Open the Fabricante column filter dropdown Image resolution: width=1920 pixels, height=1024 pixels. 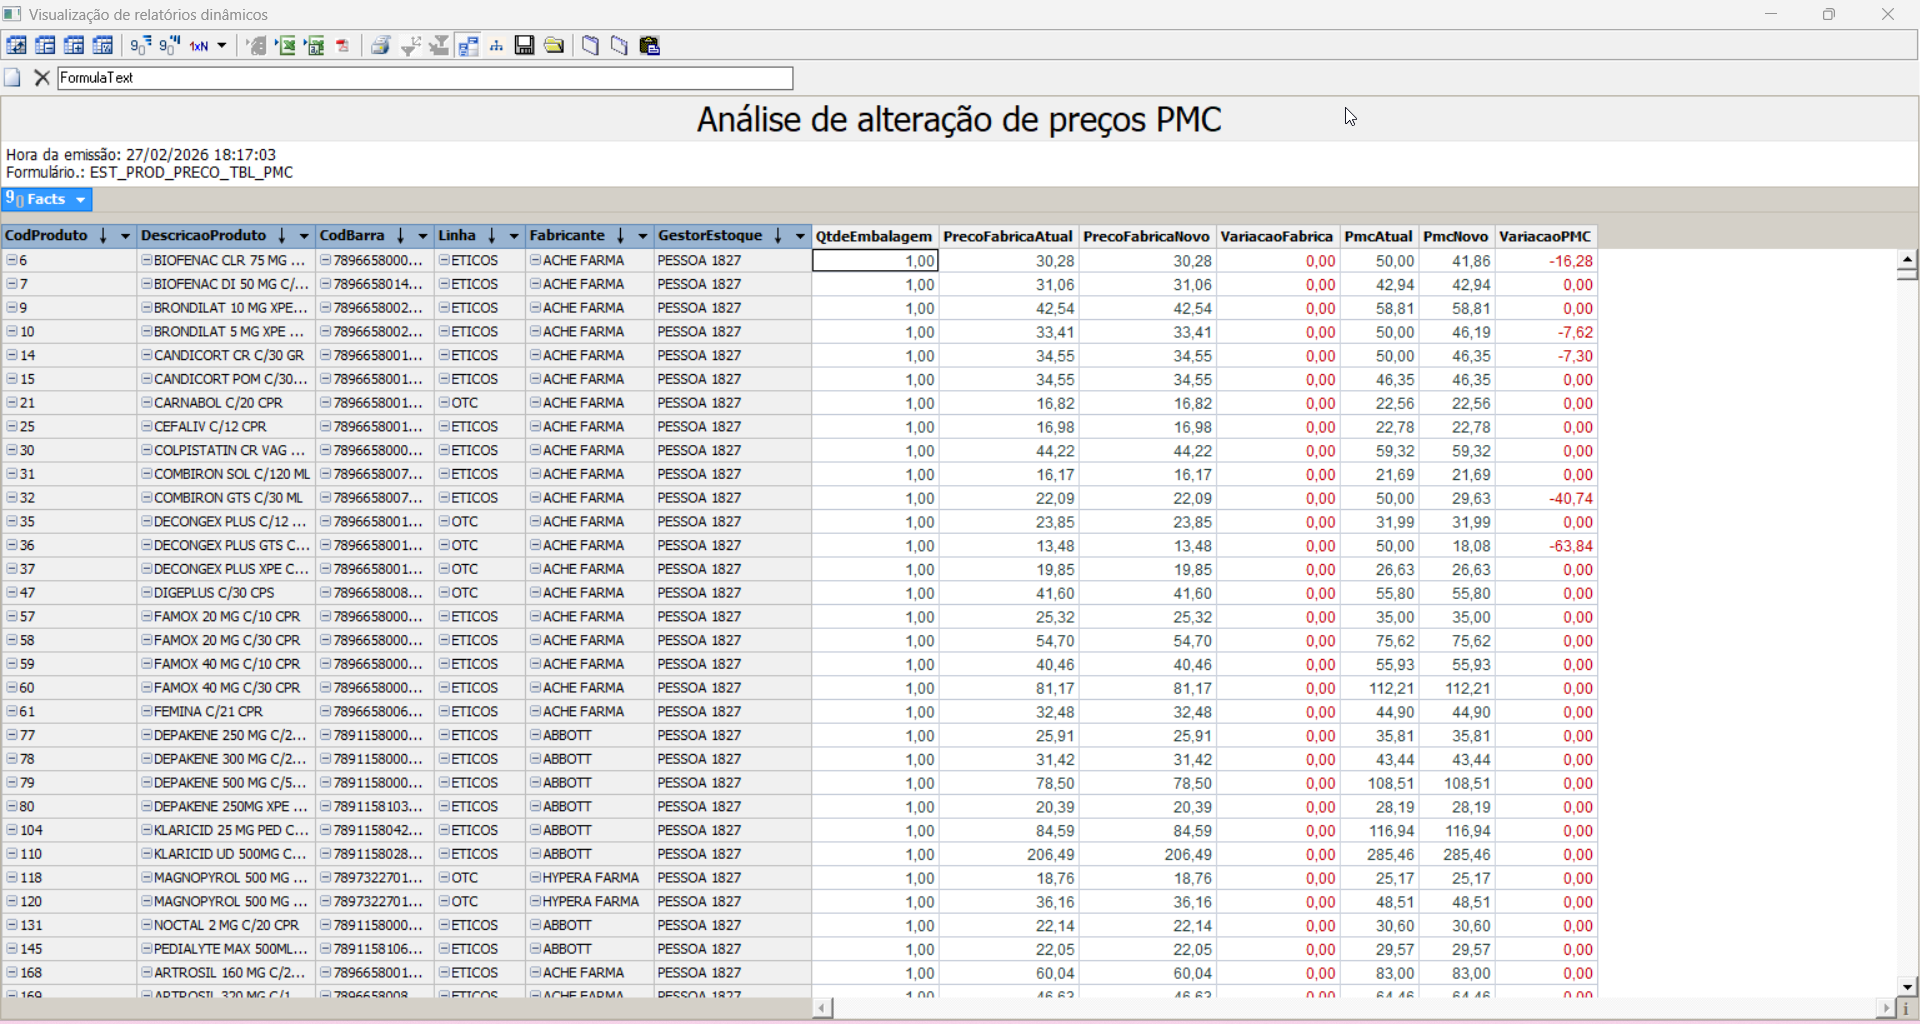pyautogui.click(x=642, y=236)
